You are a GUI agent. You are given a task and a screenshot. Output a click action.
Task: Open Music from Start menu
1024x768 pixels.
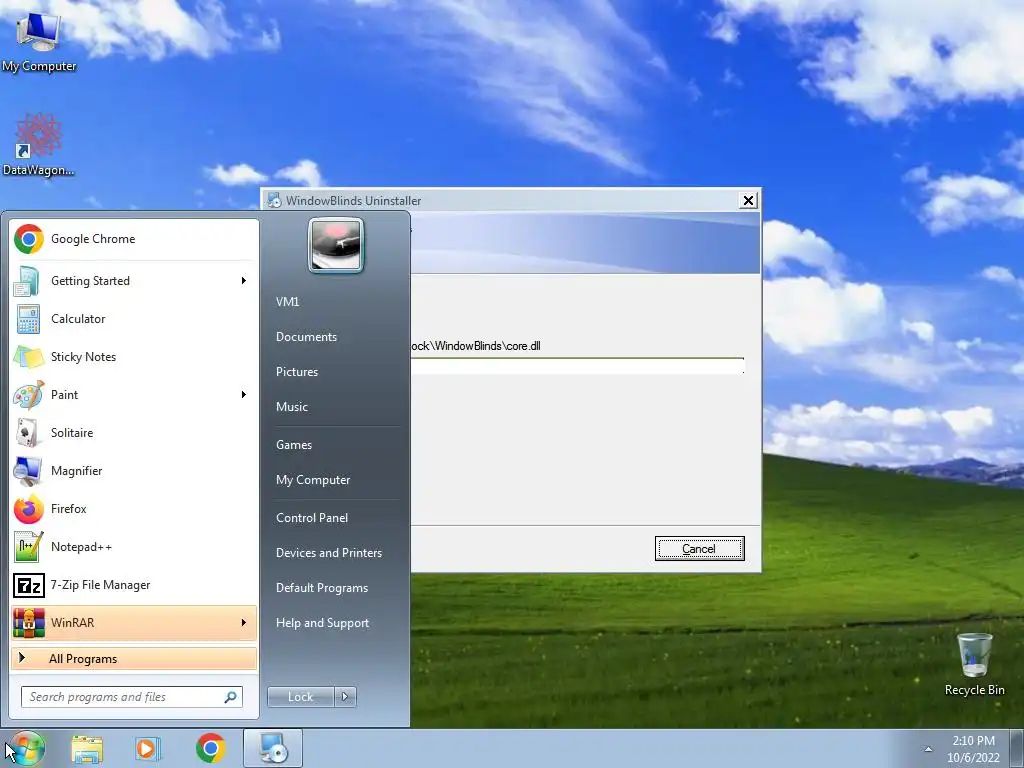click(291, 407)
